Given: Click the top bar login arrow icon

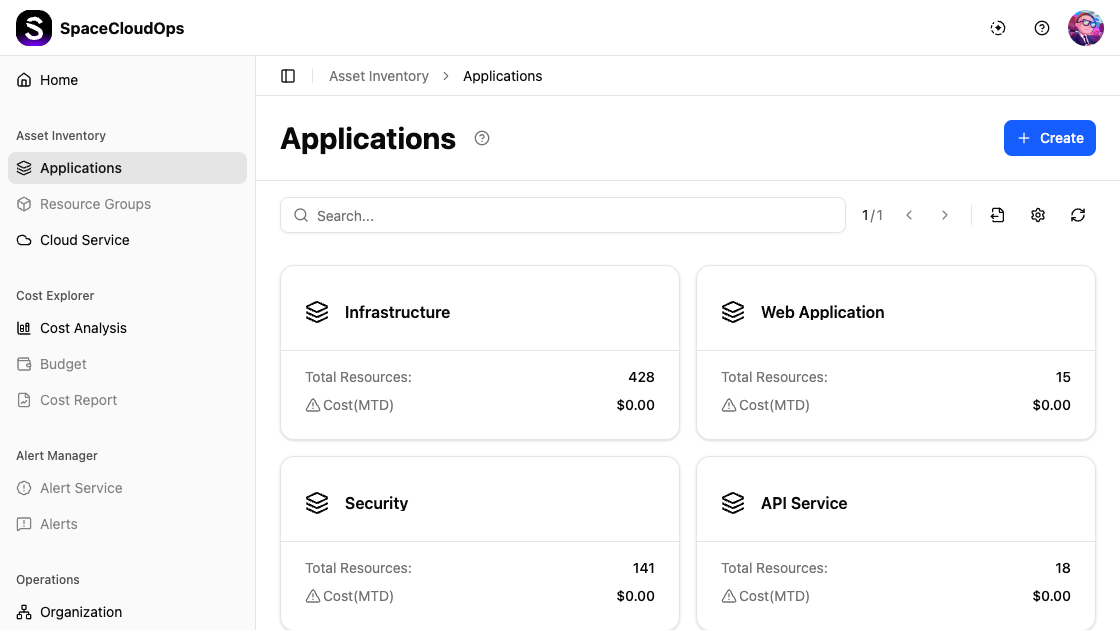Looking at the screenshot, I should point(998,28).
